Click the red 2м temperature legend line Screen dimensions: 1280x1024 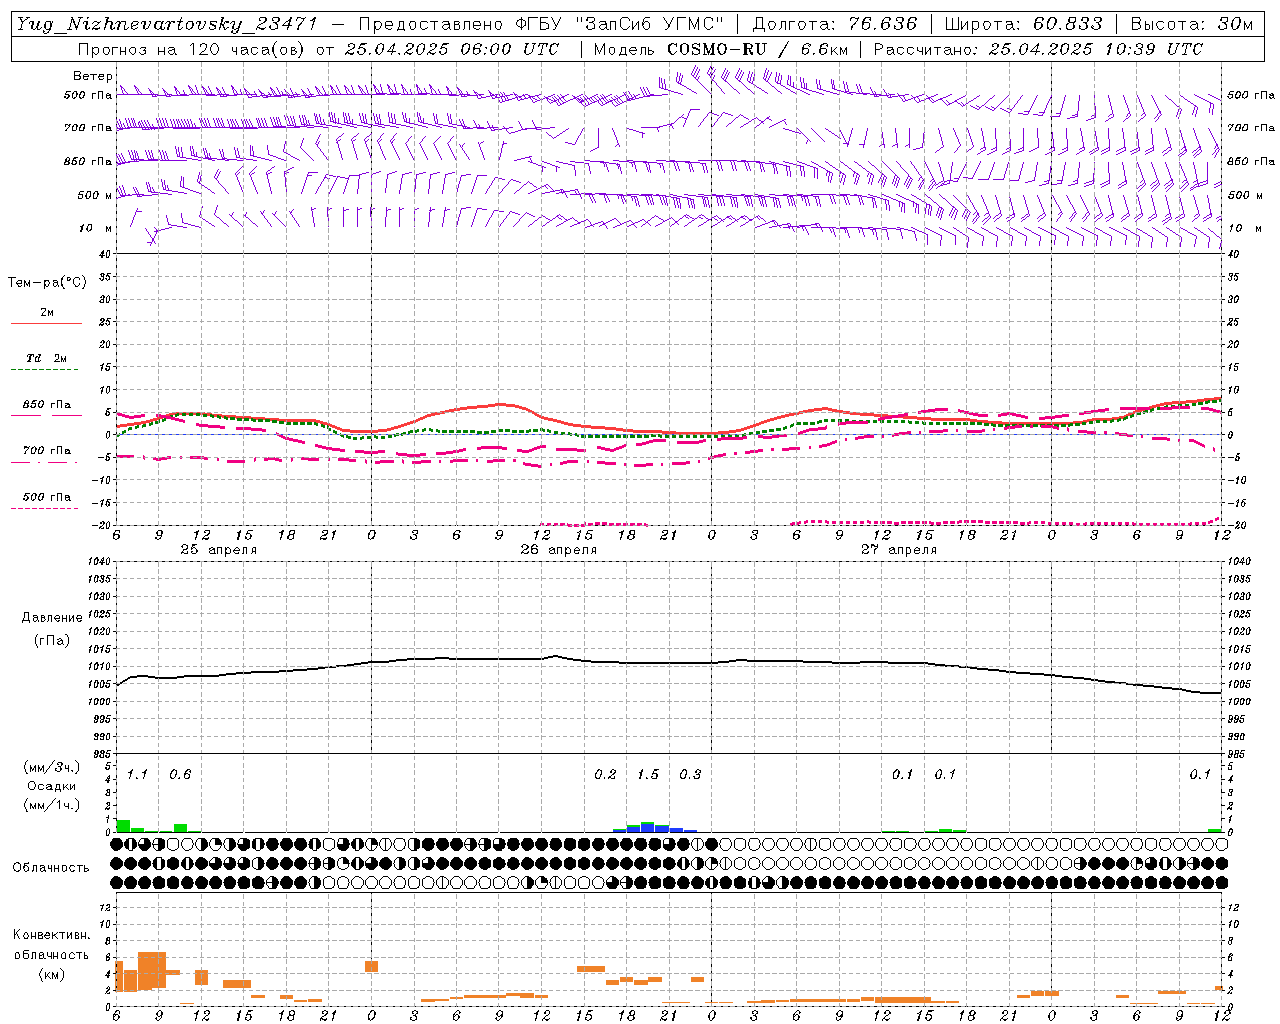46,323
